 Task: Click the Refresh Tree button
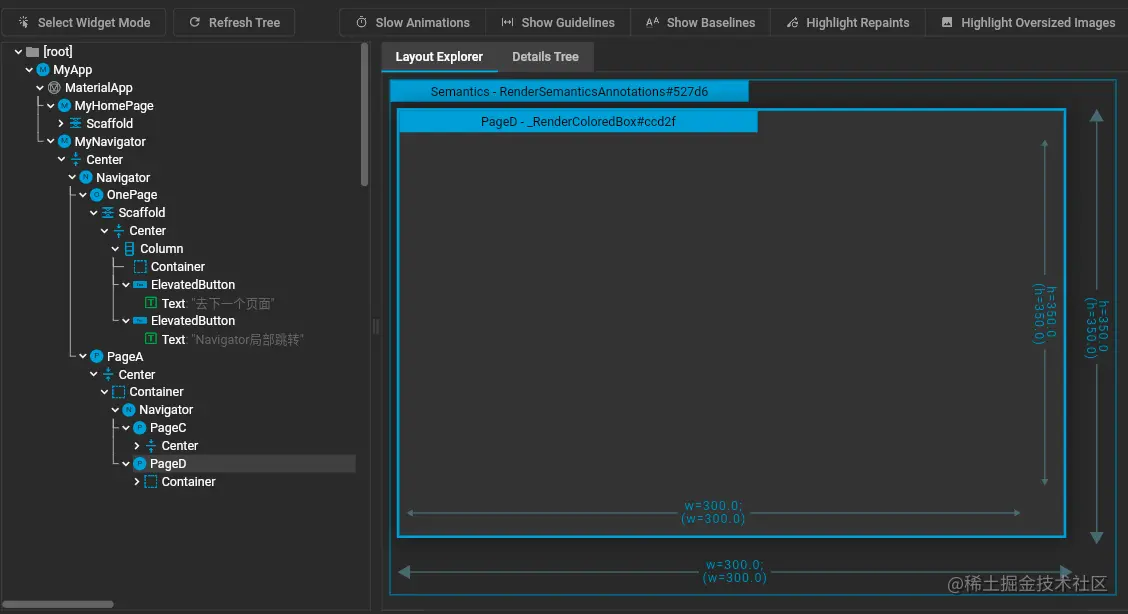point(235,22)
